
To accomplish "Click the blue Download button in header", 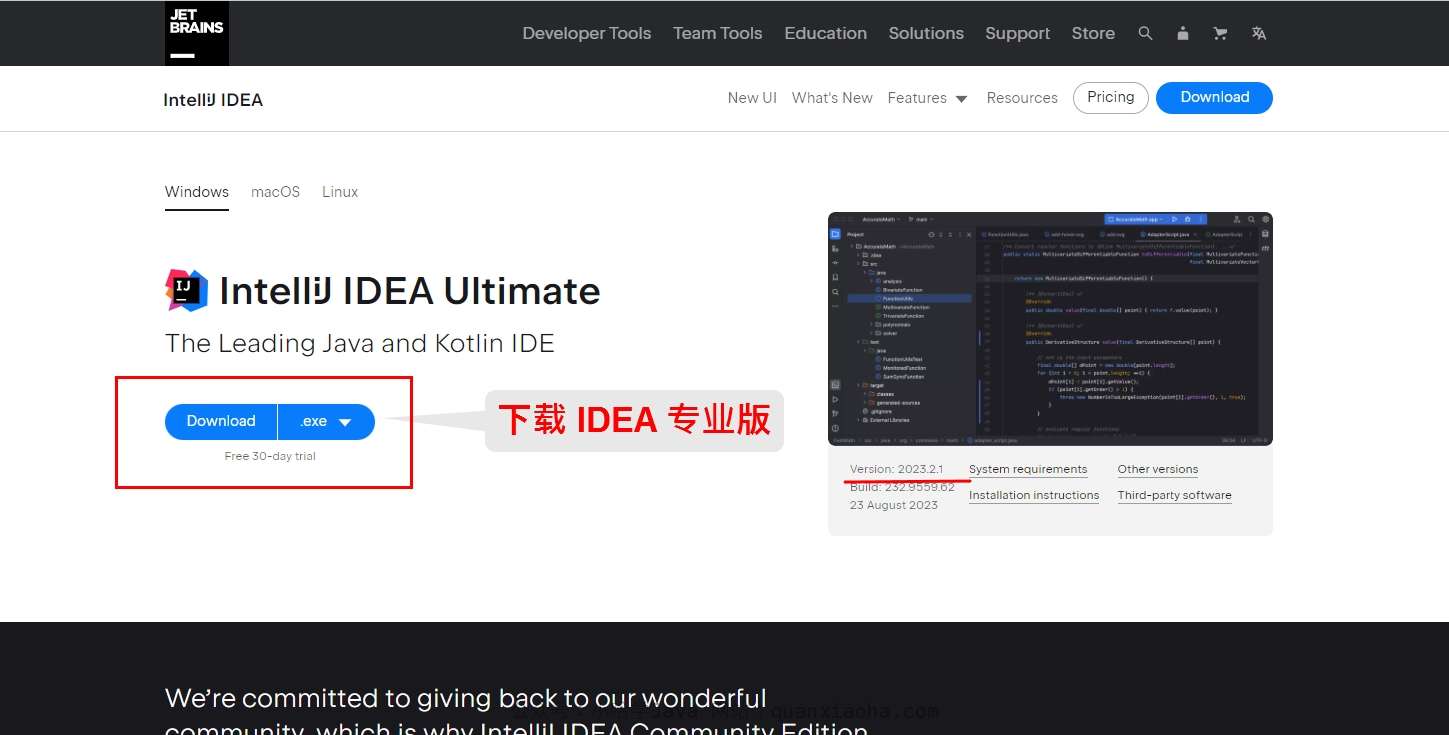I will point(1214,97).
